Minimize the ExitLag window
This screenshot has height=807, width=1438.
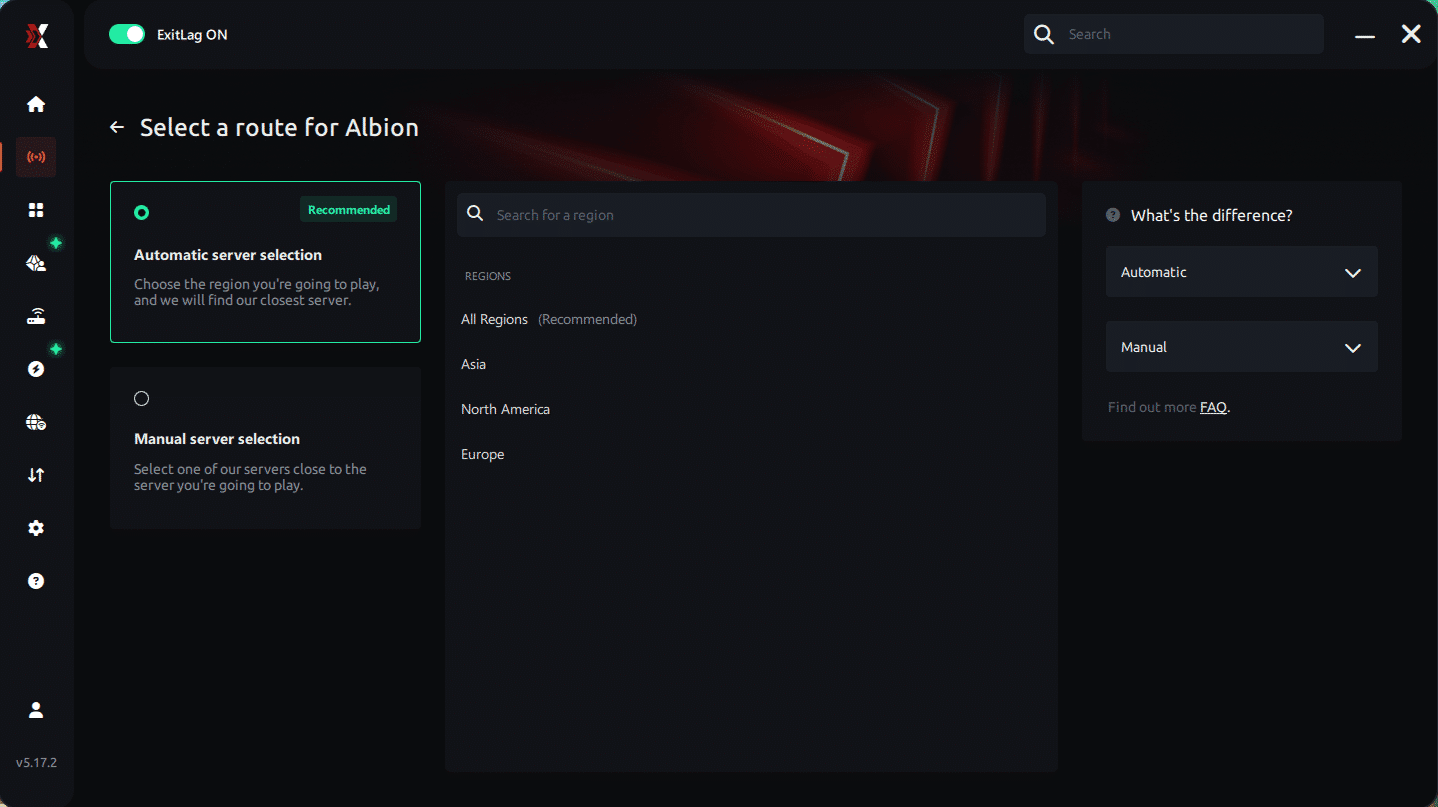(x=1365, y=35)
